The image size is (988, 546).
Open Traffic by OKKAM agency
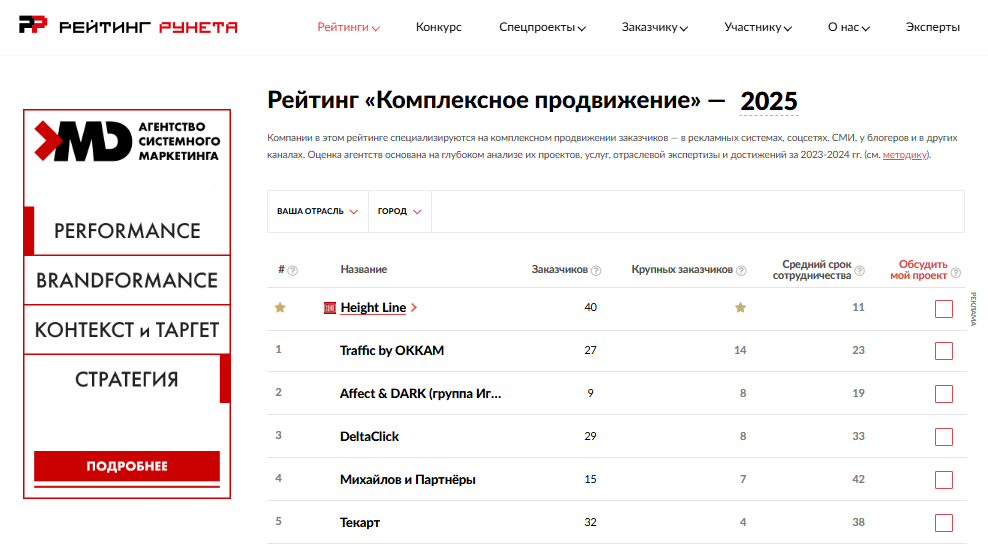coord(392,350)
